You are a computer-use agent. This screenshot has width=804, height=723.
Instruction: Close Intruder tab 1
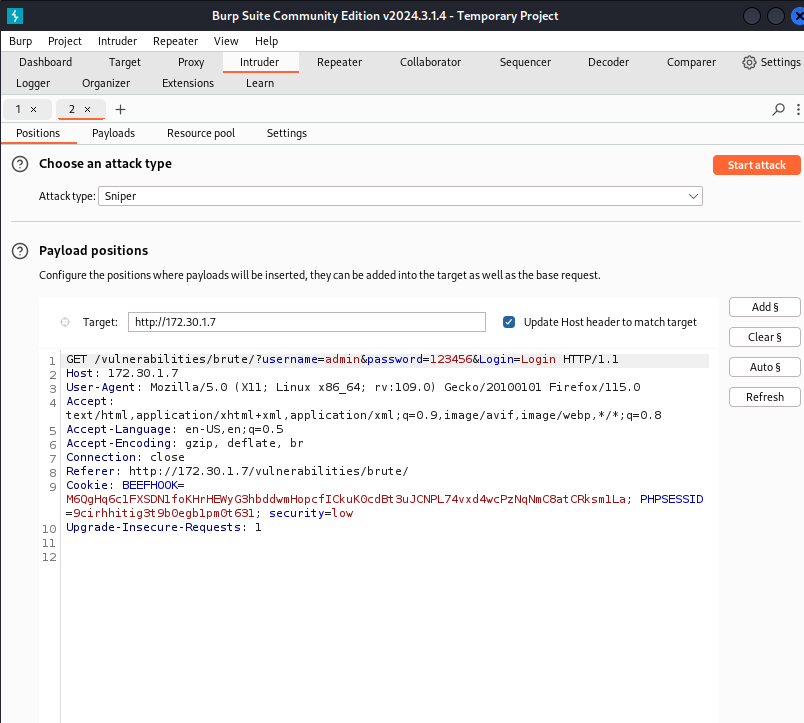click(33, 109)
